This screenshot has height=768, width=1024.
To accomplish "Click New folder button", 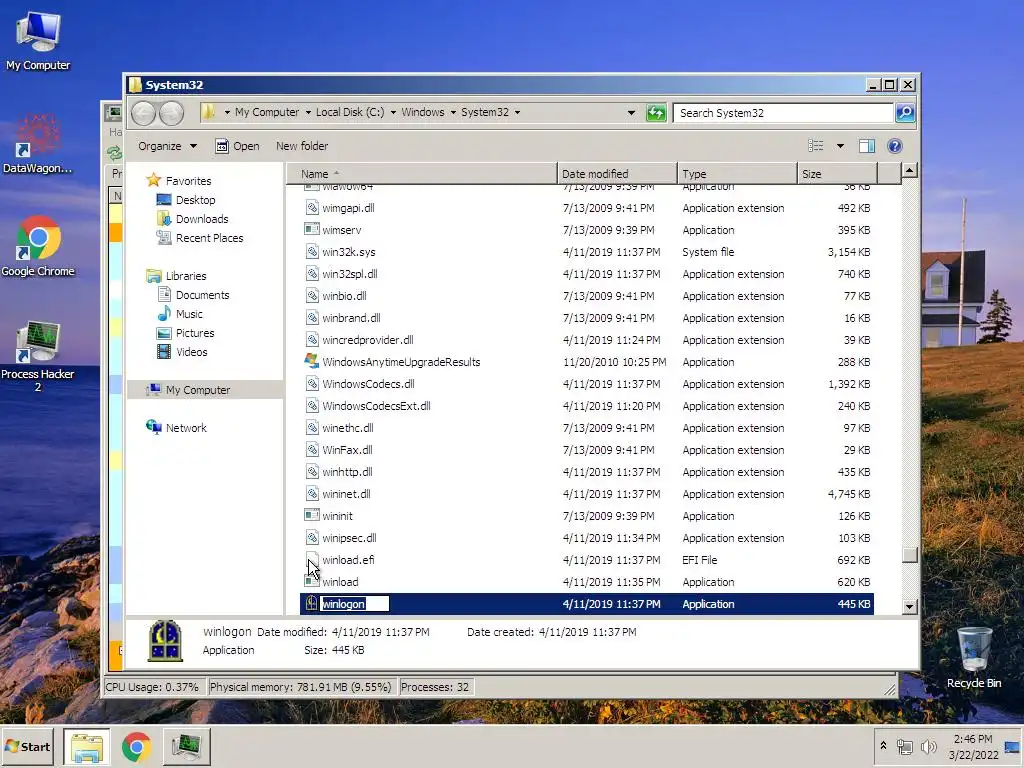I will (x=302, y=146).
